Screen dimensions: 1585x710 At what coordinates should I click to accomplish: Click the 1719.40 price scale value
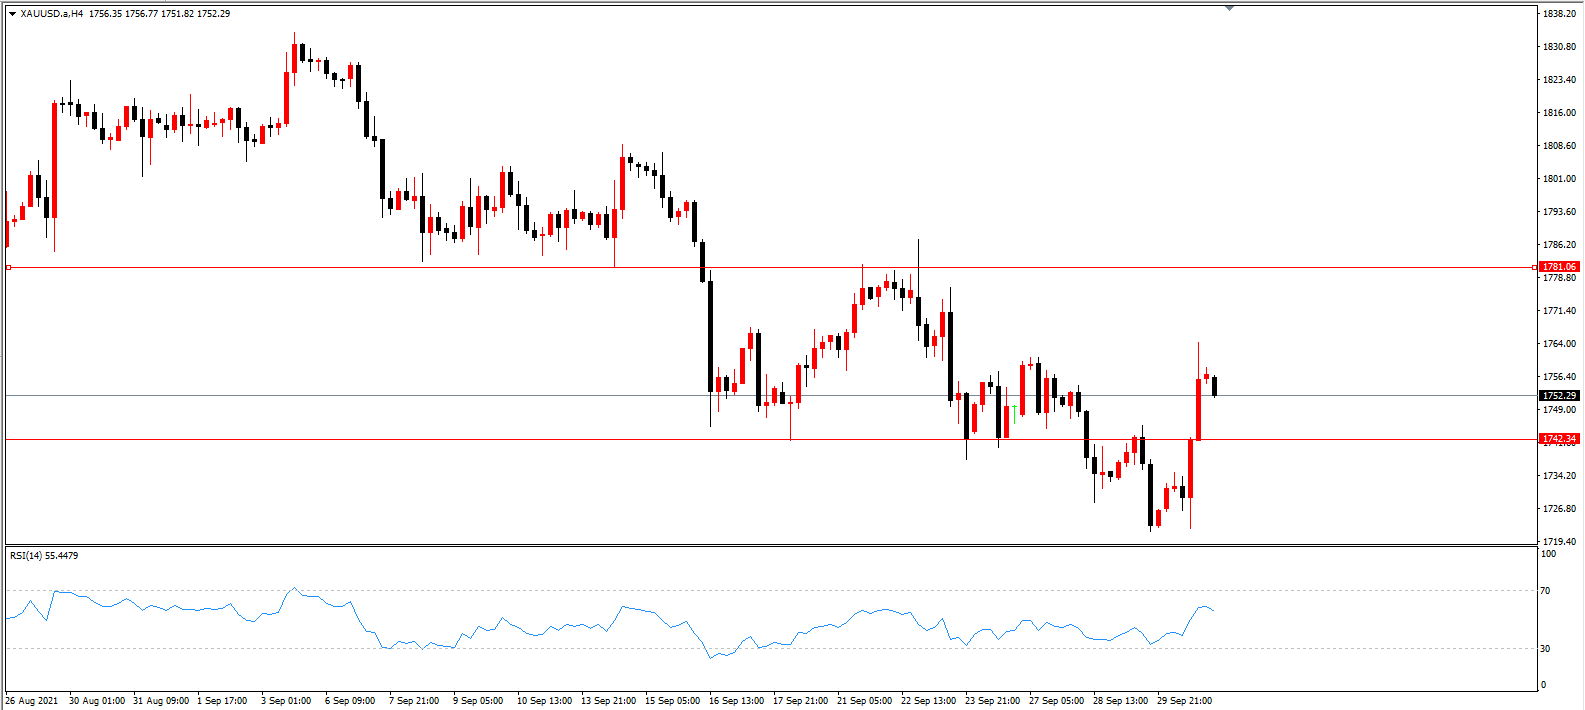point(1560,542)
